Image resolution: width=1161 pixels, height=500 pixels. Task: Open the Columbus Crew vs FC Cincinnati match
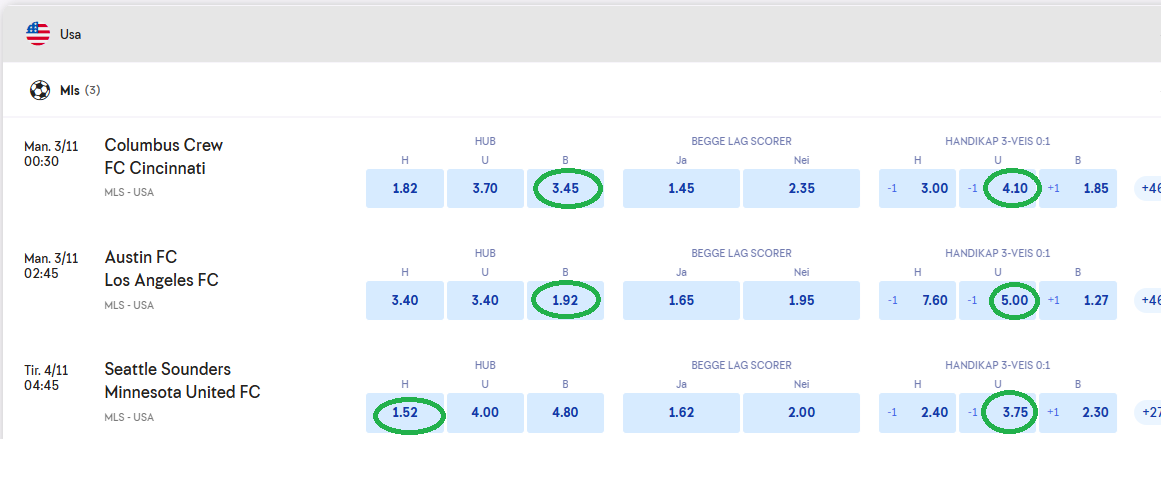(164, 157)
